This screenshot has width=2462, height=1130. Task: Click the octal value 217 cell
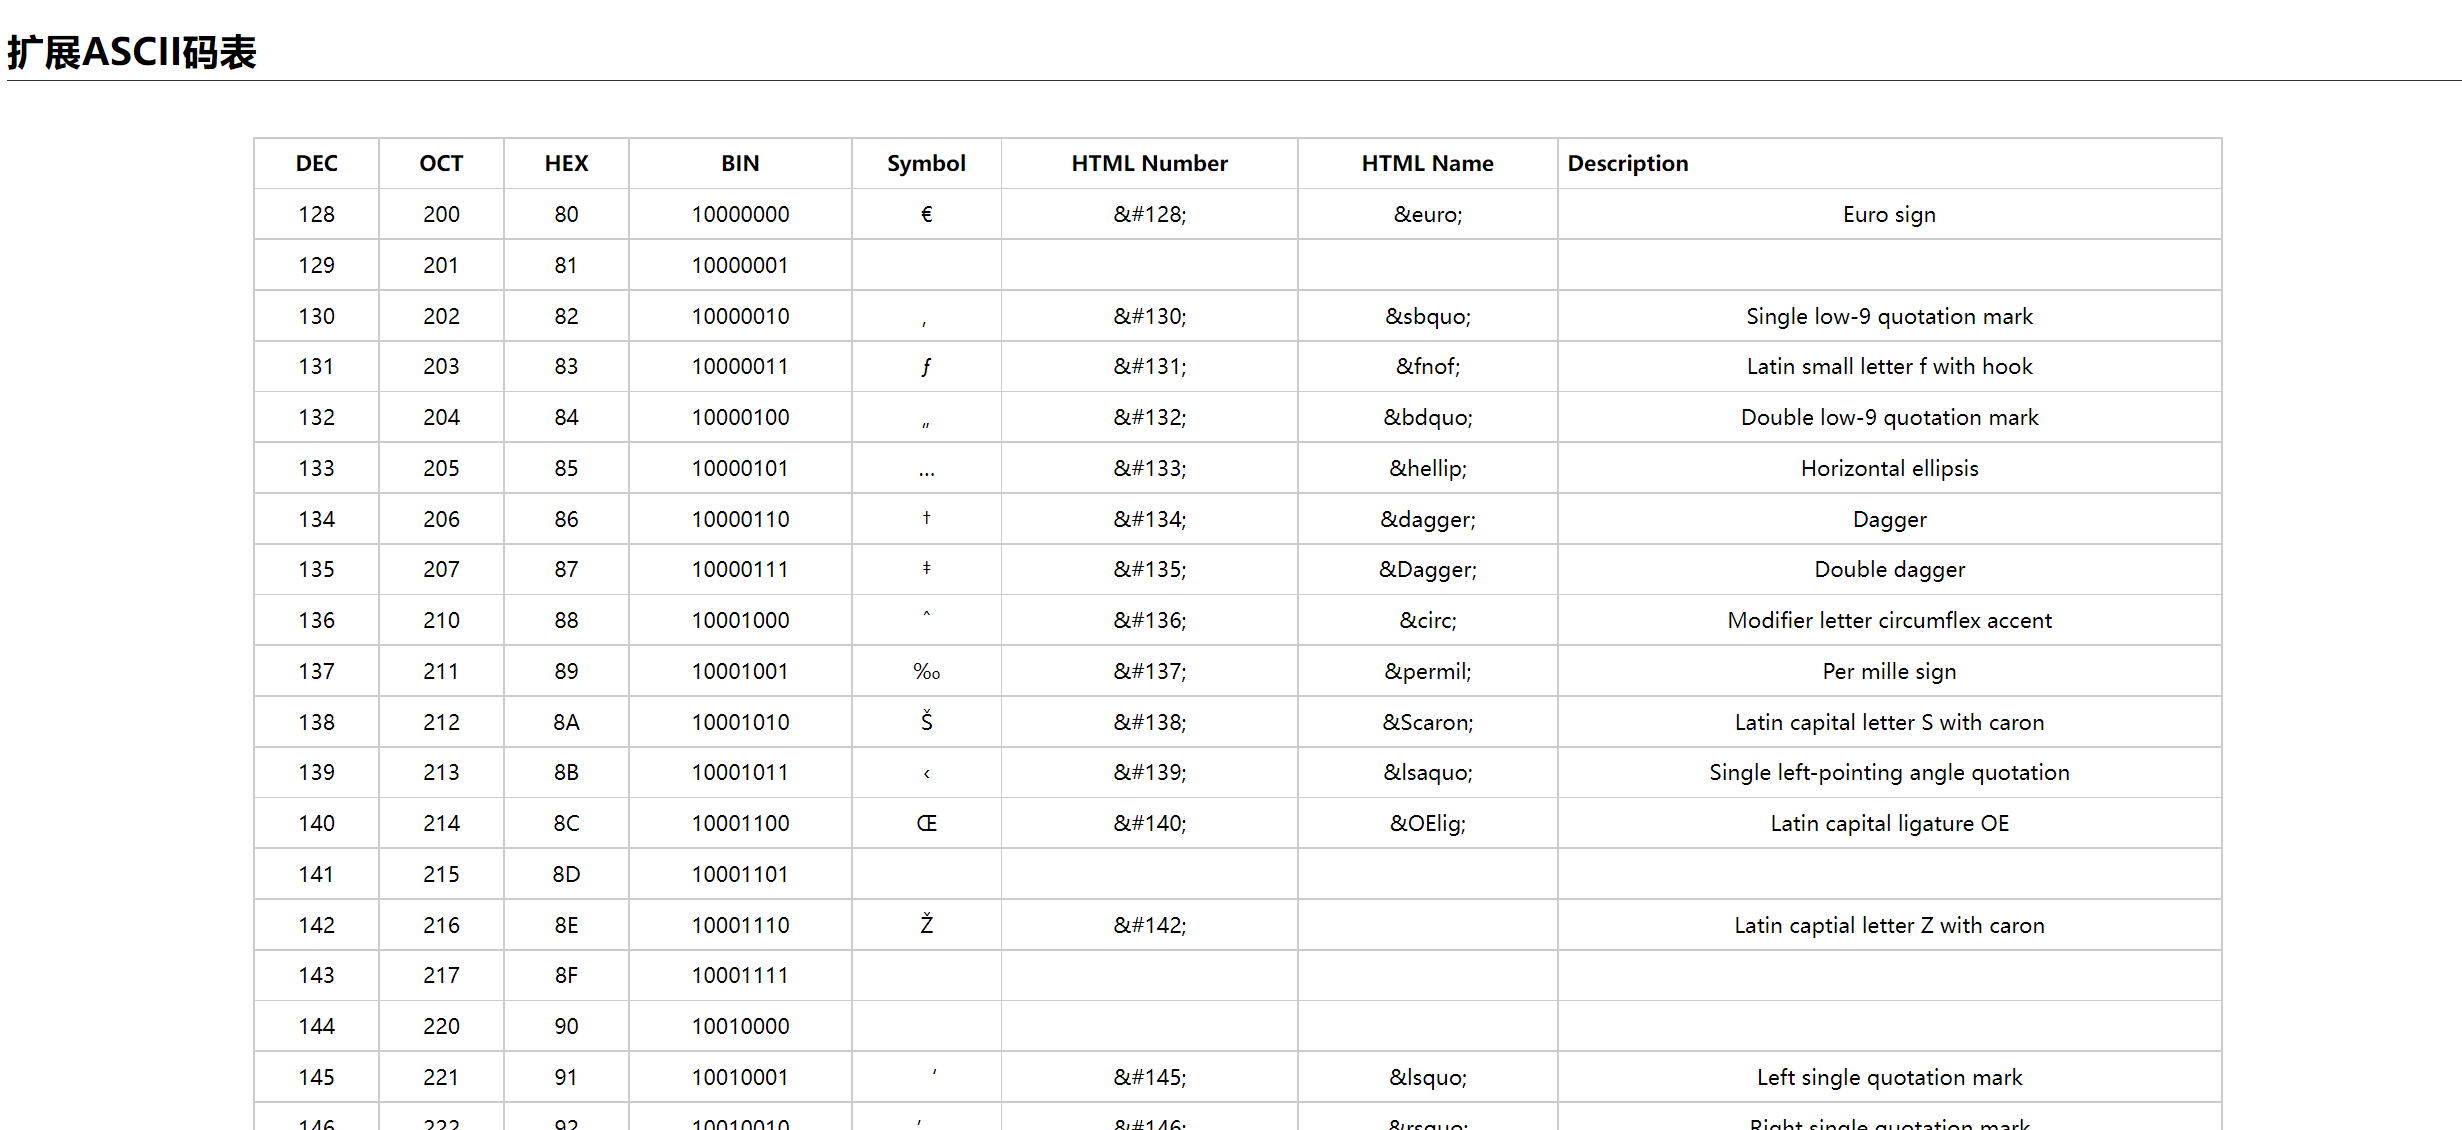[x=441, y=975]
